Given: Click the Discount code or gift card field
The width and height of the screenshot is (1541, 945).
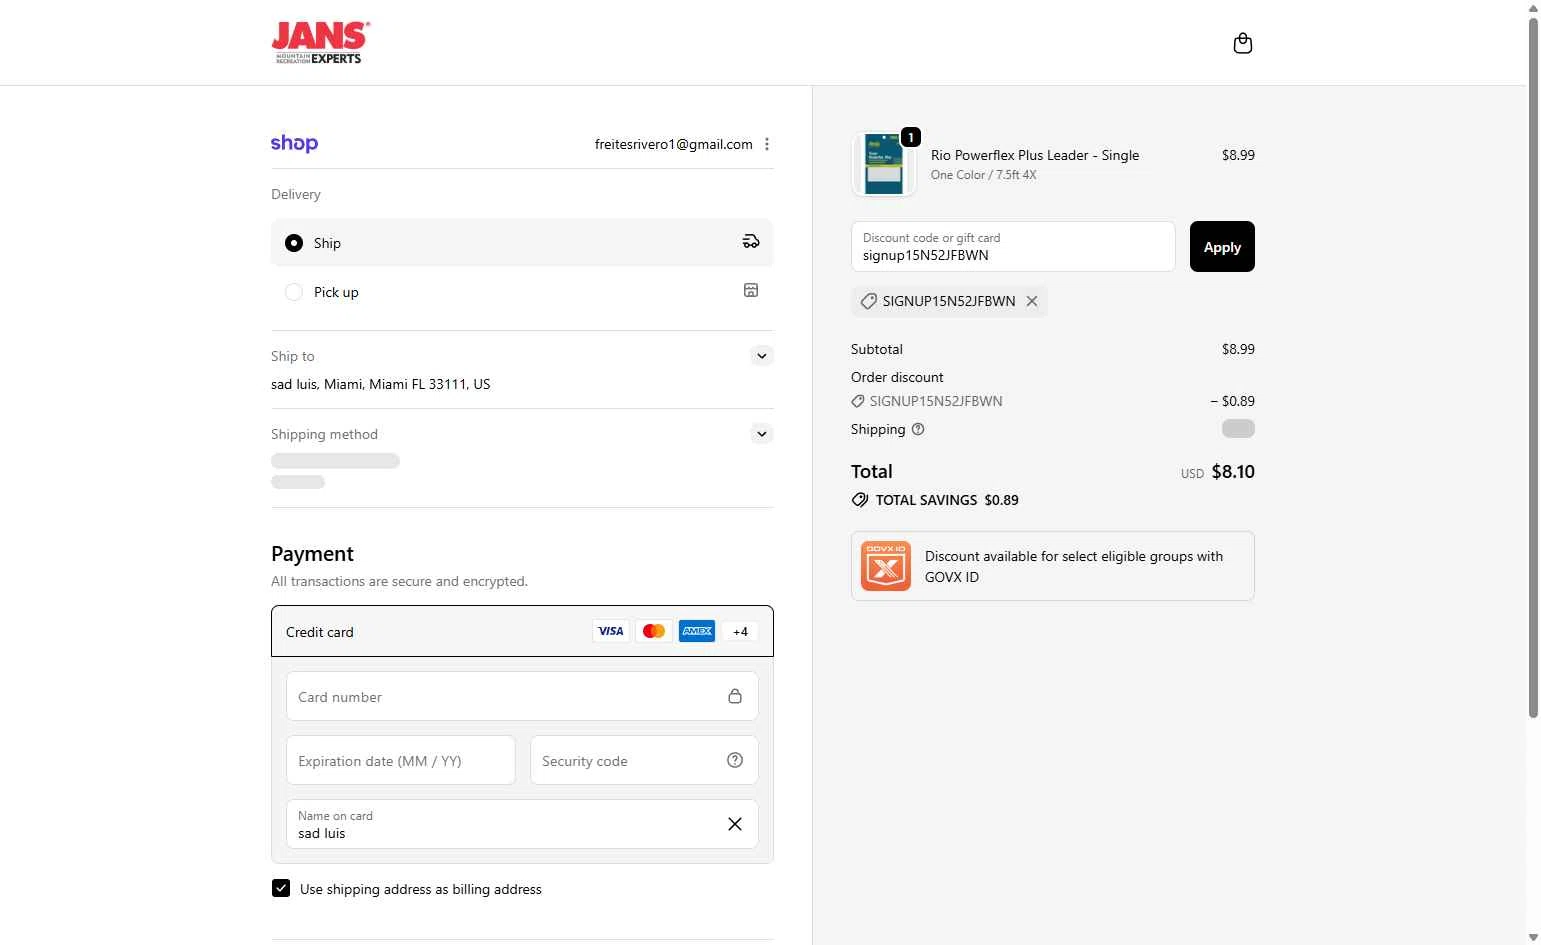Looking at the screenshot, I should coord(1013,246).
